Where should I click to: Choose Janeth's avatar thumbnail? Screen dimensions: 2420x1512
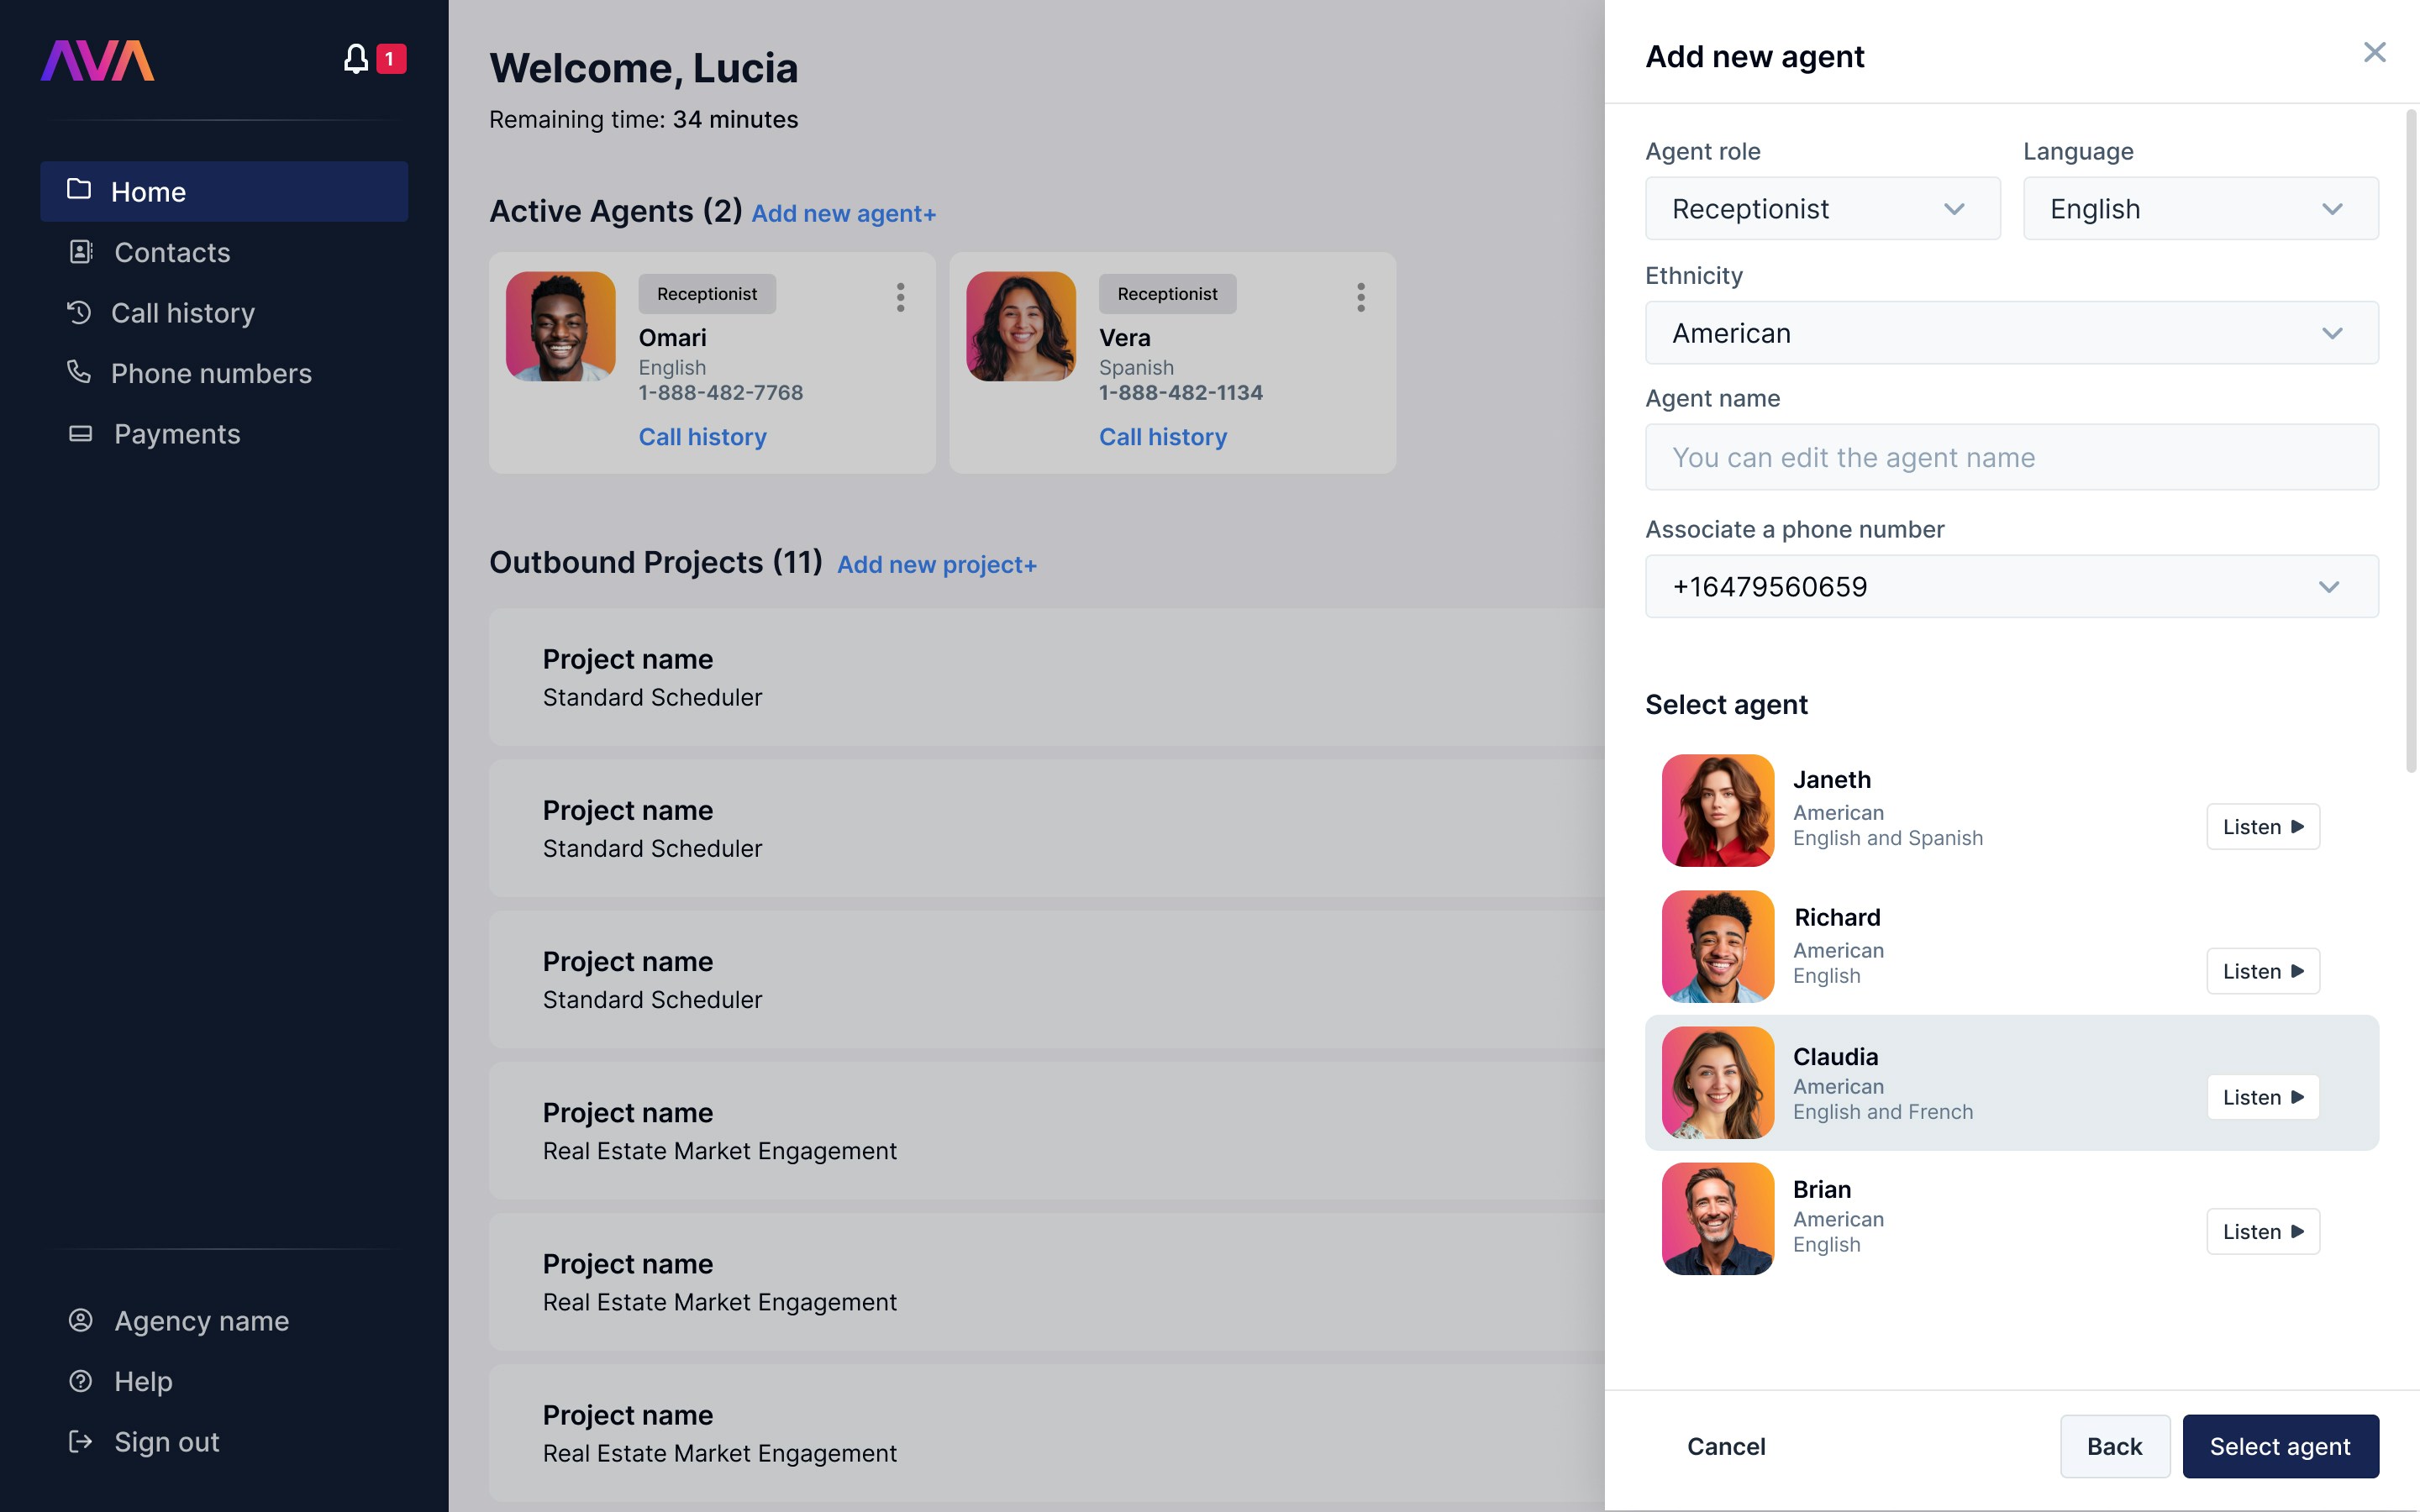click(1718, 811)
